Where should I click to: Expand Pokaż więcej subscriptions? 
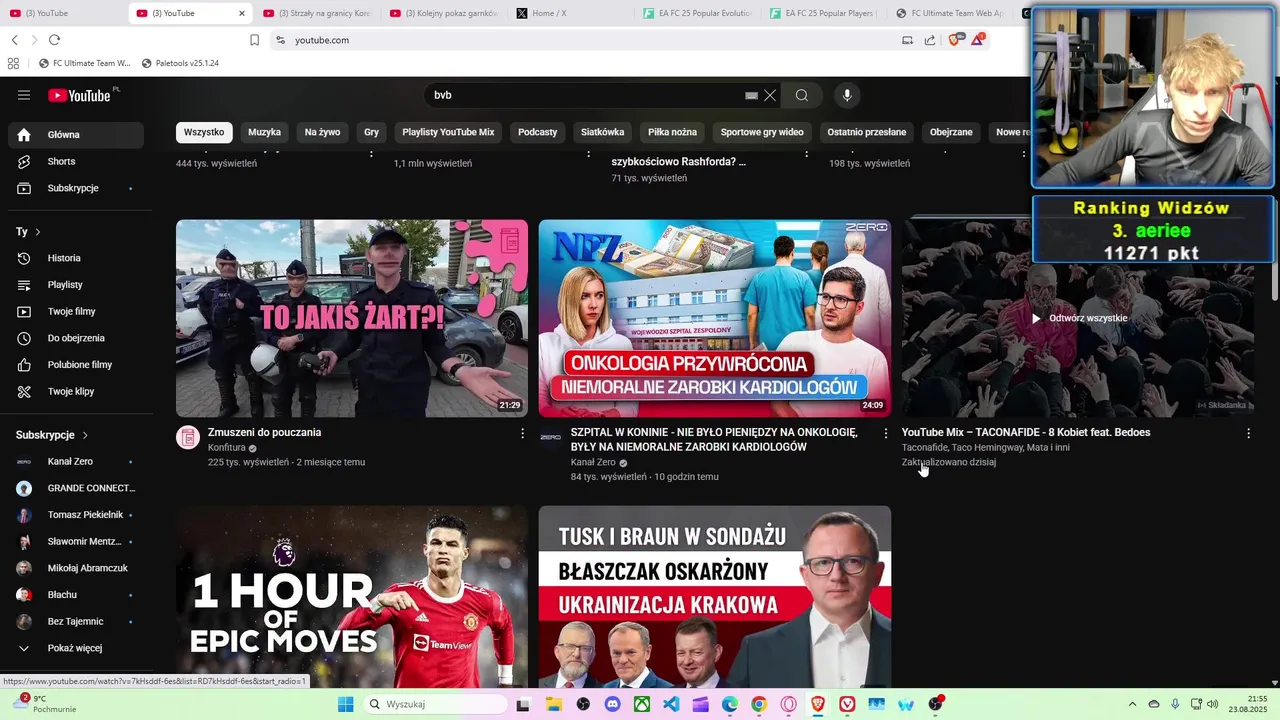coord(76,648)
